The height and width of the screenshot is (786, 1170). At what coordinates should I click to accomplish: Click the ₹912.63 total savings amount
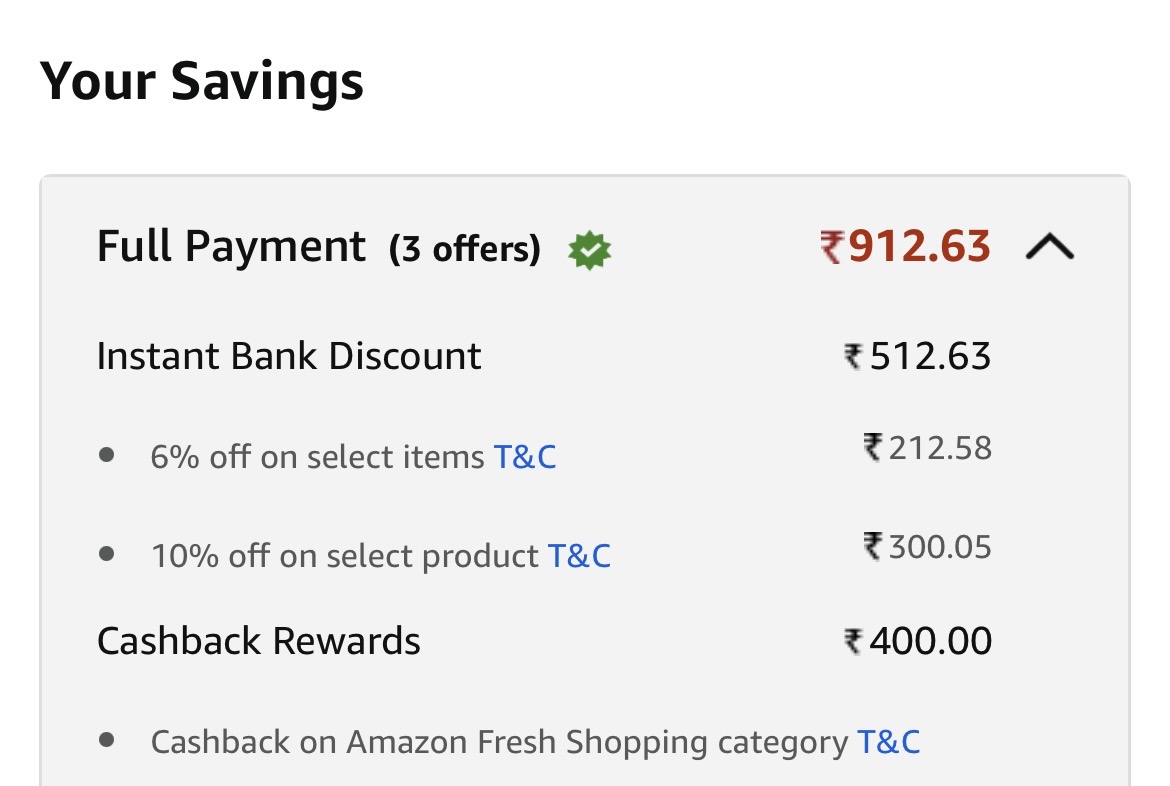click(905, 246)
